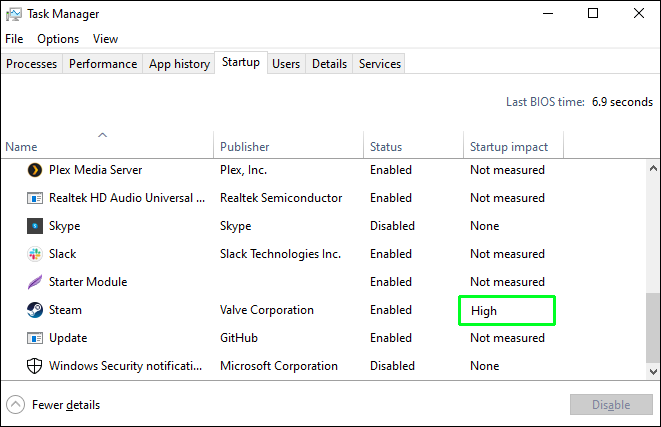Switch to the Performance tab
Image resolution: width=661 pixels, height=427 pixels.
point(103,64)
